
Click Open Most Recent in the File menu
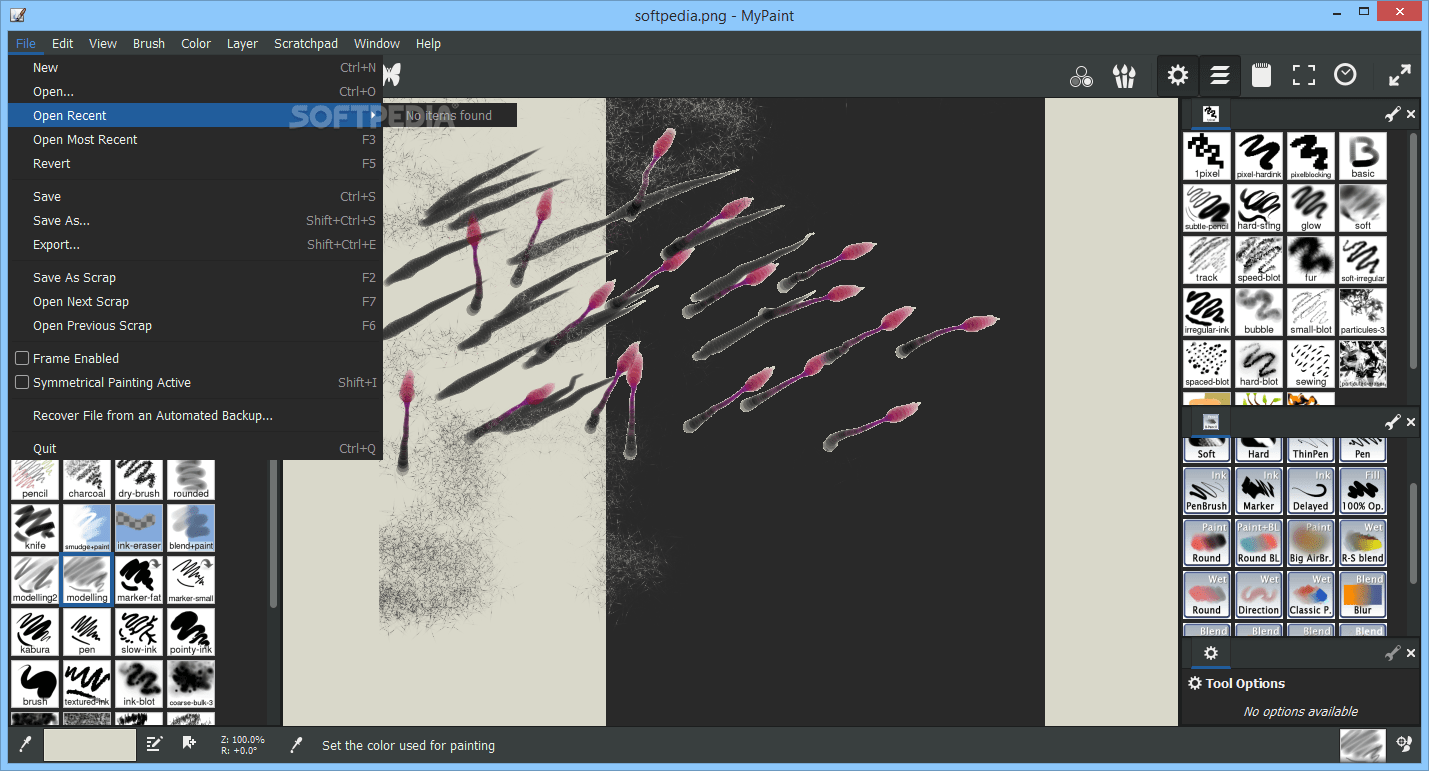85,139
